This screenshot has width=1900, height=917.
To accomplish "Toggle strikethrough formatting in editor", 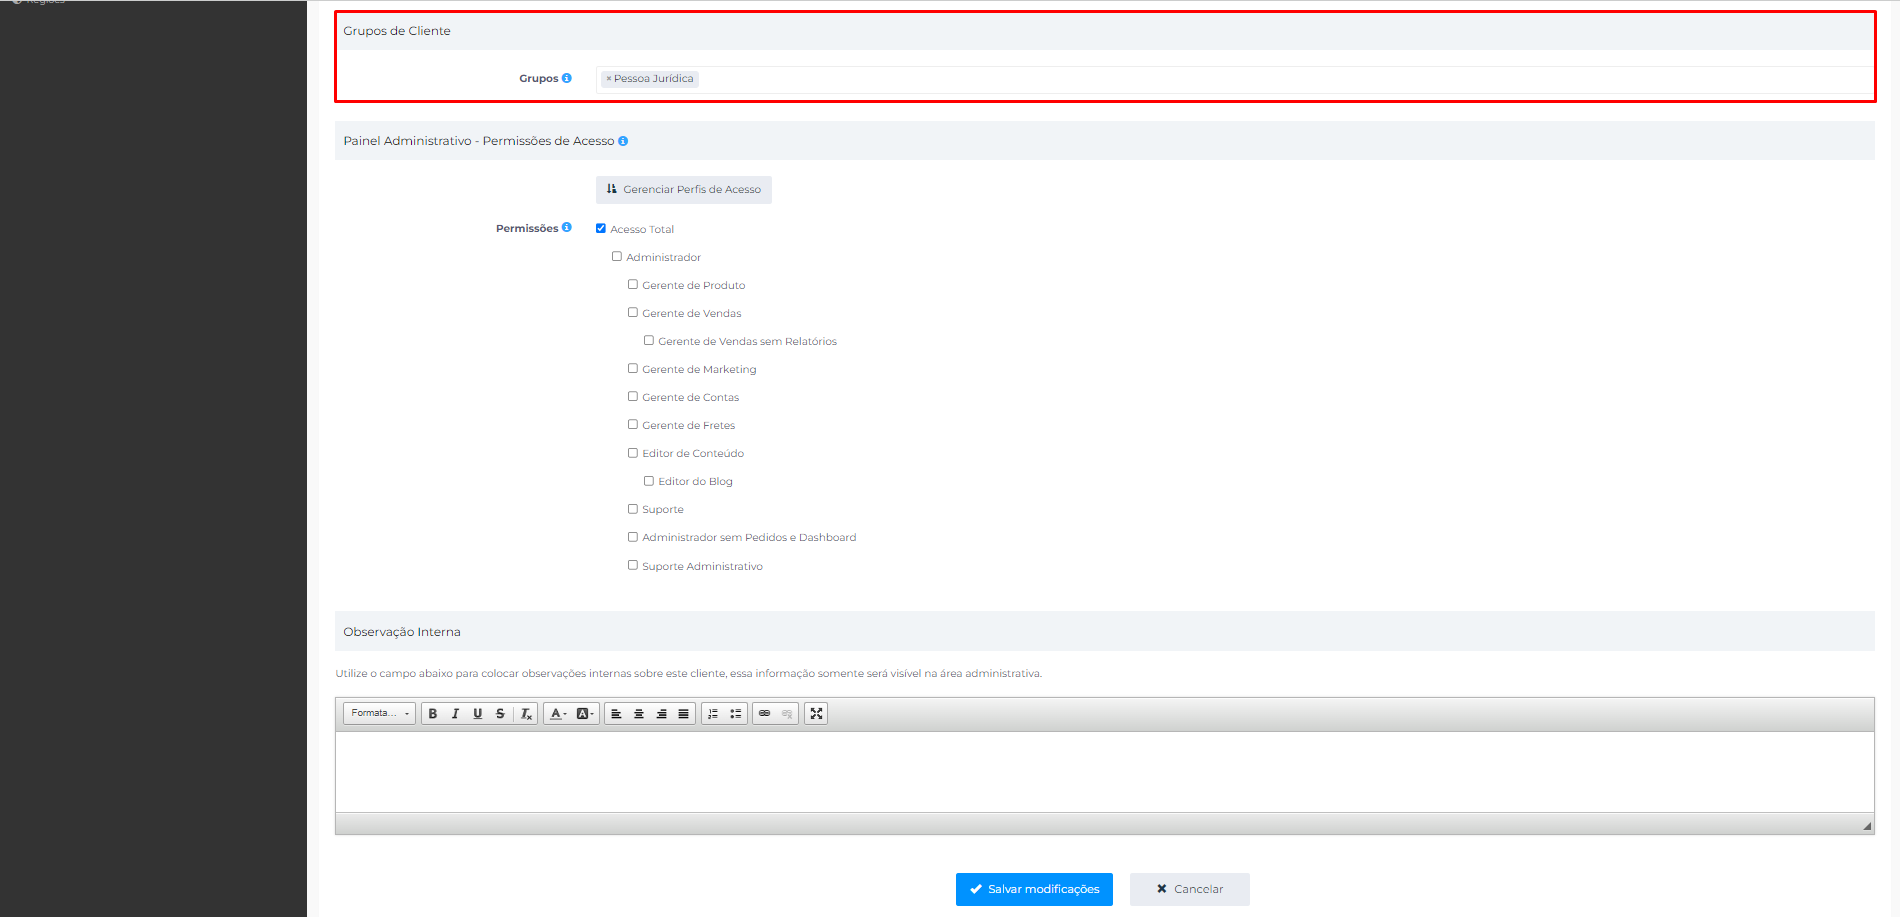I will [500, 713].
